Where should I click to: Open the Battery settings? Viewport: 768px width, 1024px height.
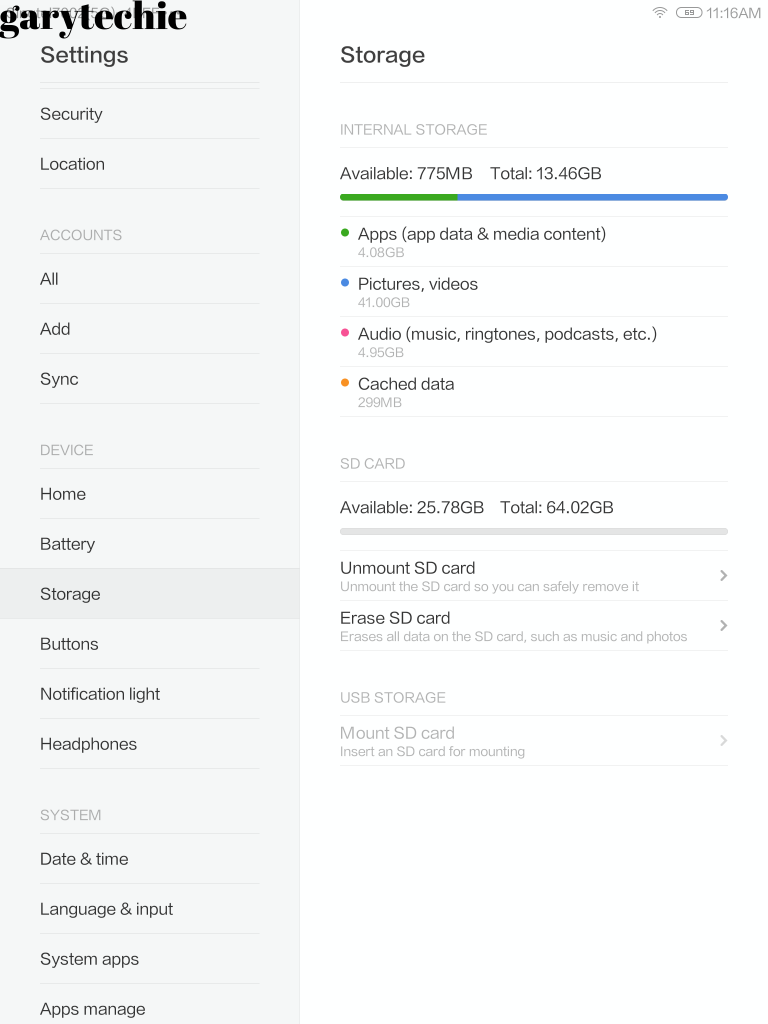(67, 544)
